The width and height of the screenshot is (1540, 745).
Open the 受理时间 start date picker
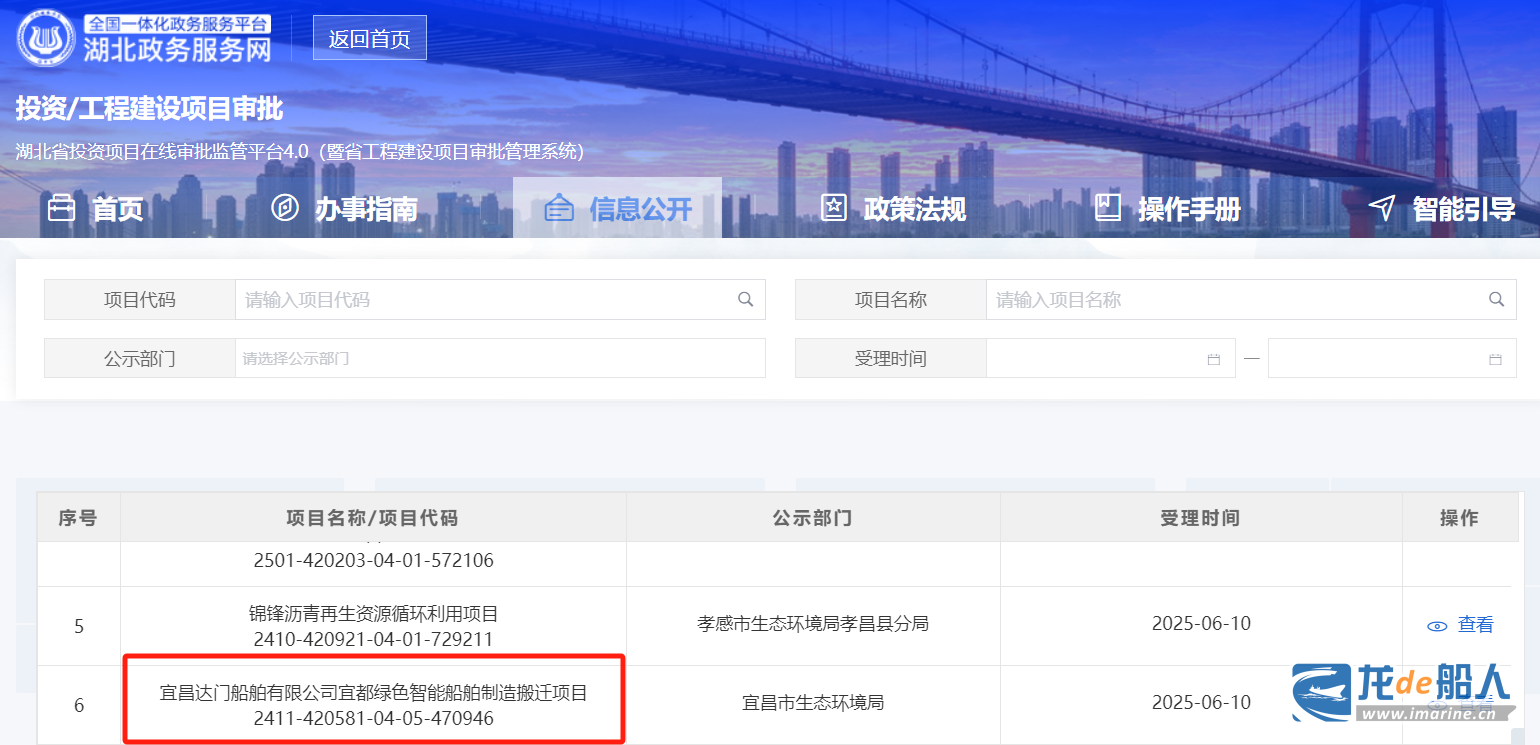[1095, 358]
